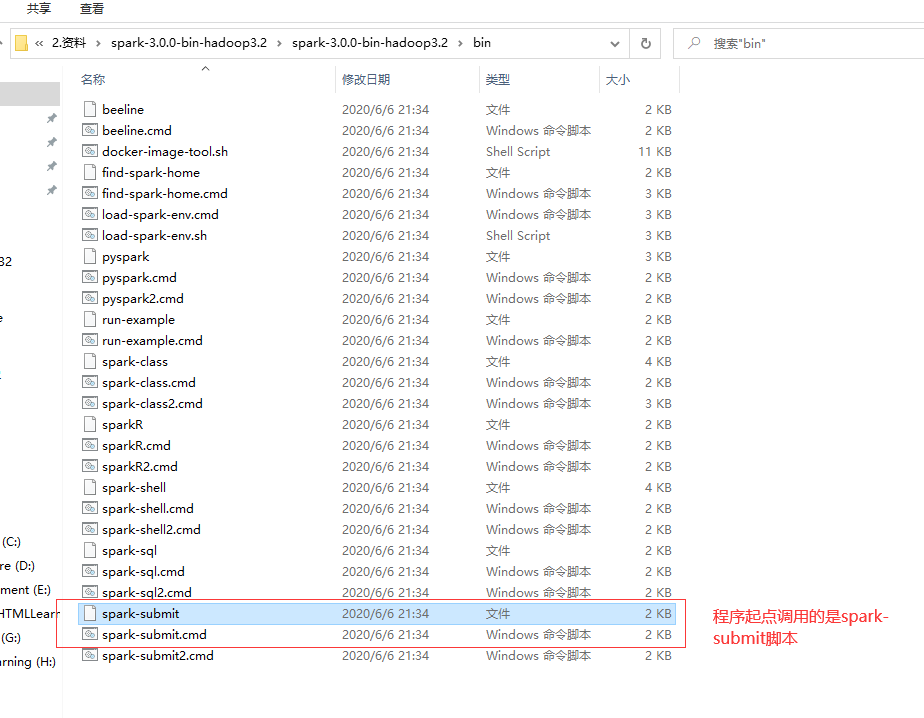This screenshot has height=718, width=924.
Task: Click the pyspark file icon
Action: (90, 256)
